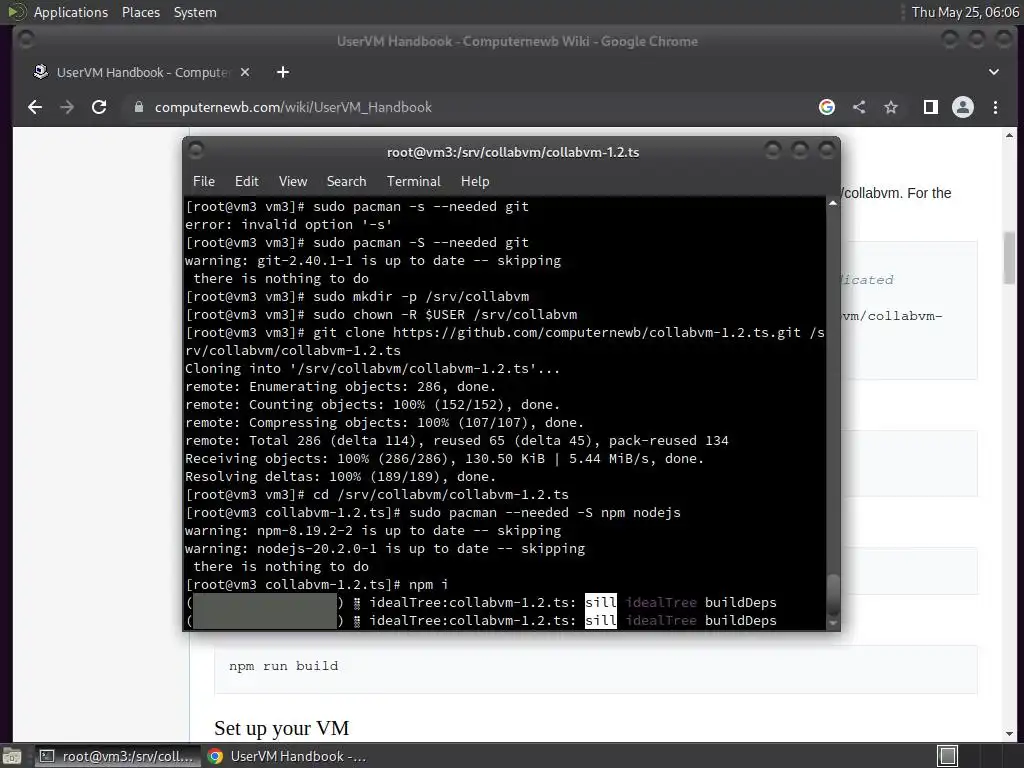Click the address bar URL
Image resolution: width=1024 pixels, height=768 pixels.
[x=293, y=107]
